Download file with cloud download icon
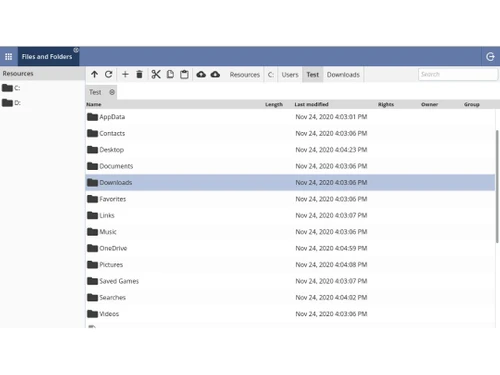Screen dimensions: 500x375 tap(215, 74)
